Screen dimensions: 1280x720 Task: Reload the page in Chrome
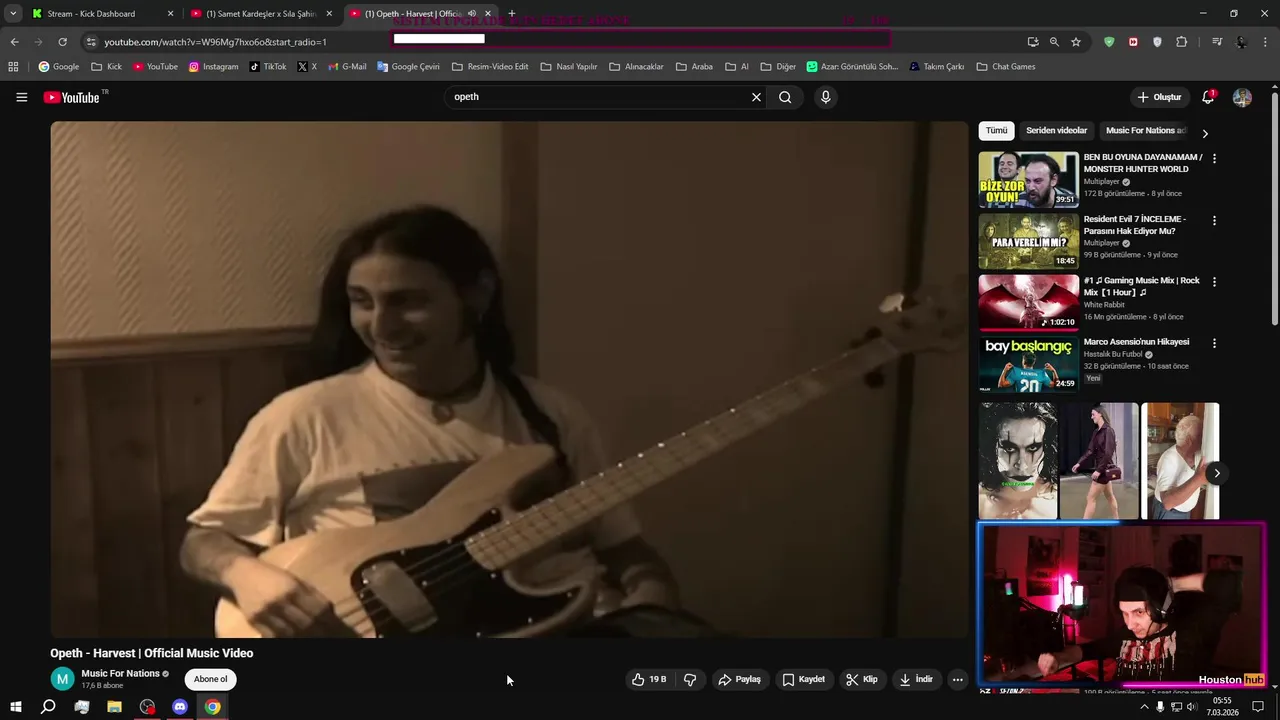point(62,42)
